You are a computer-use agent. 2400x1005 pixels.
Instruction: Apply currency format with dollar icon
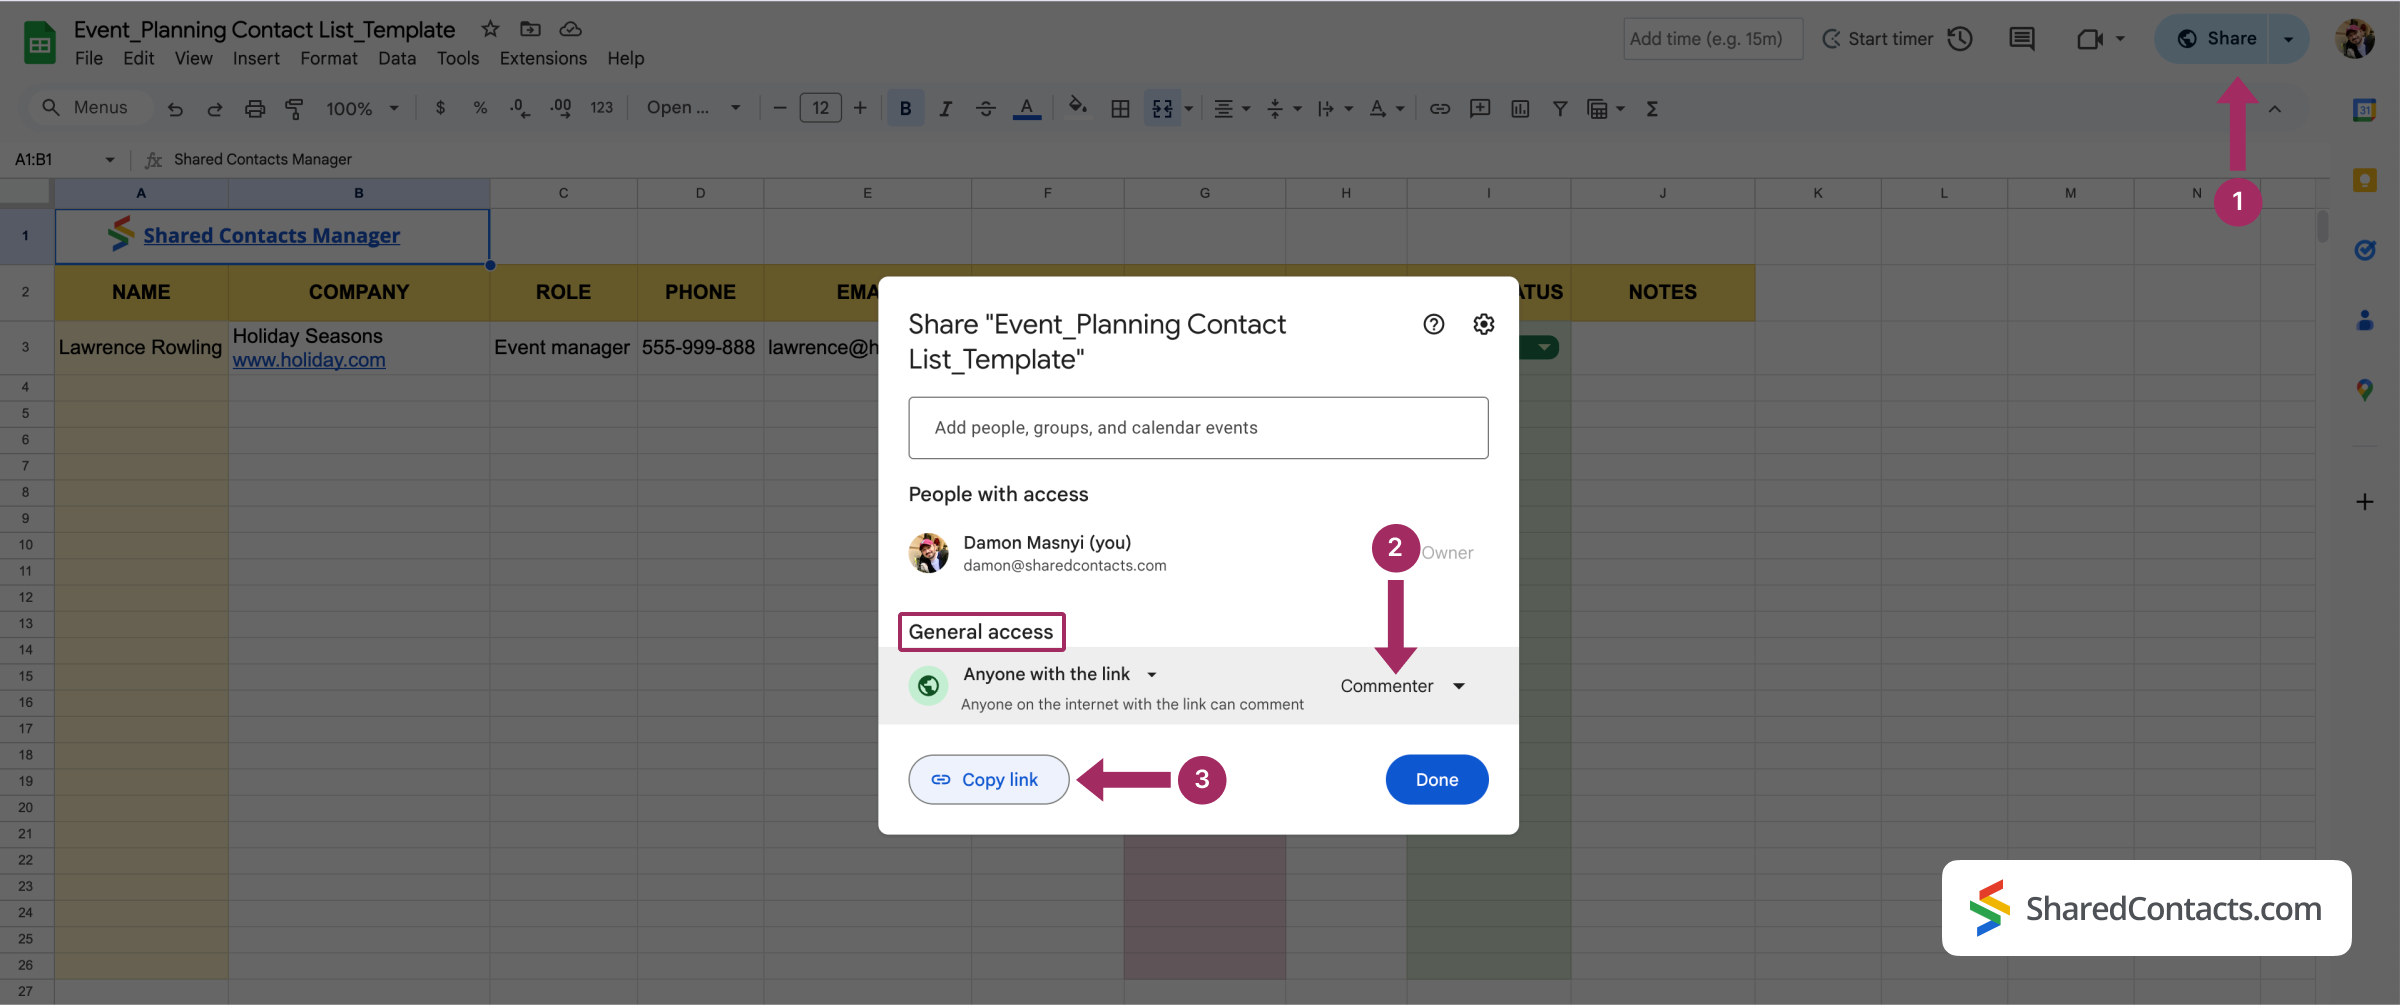point(440,108)
